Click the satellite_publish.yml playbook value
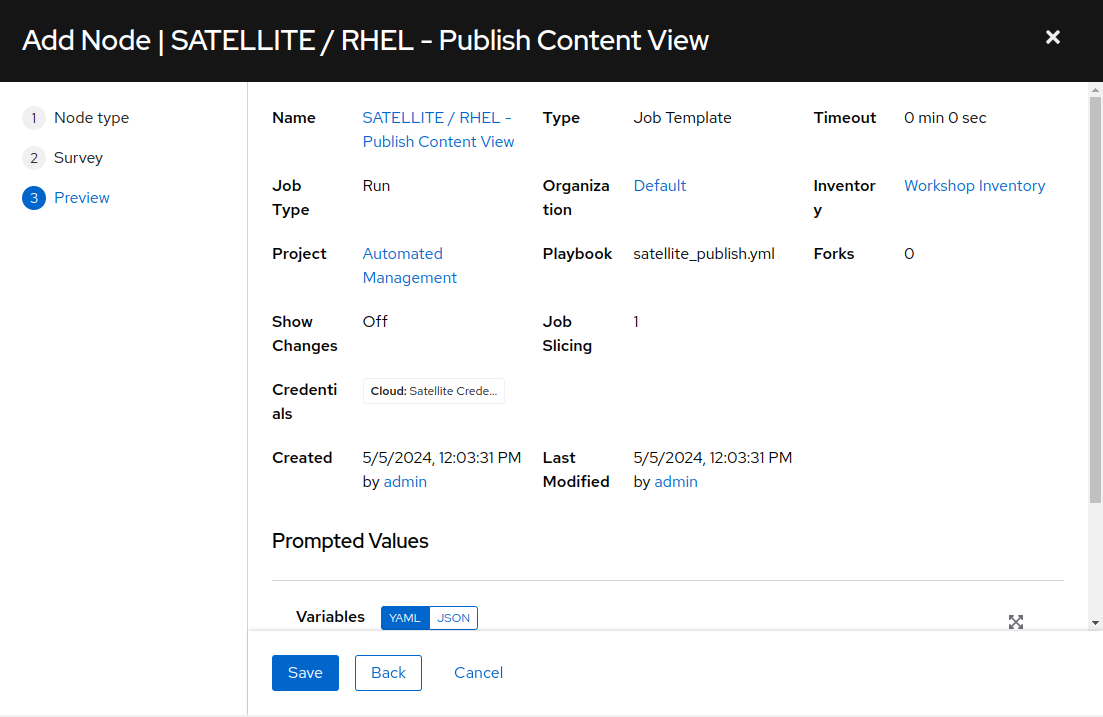 click(703, 254)
